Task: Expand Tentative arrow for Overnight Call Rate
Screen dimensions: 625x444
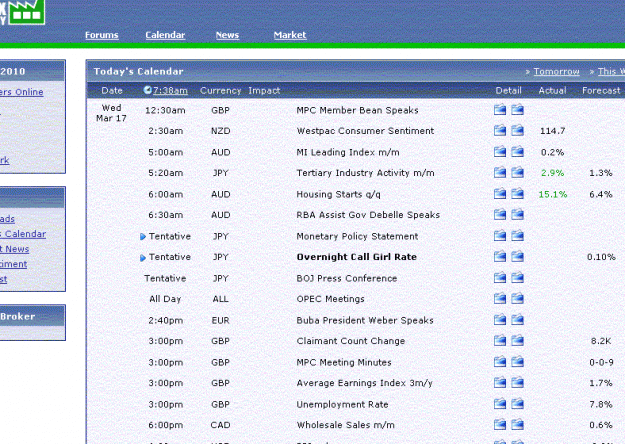Action: (x=143, y=258)
